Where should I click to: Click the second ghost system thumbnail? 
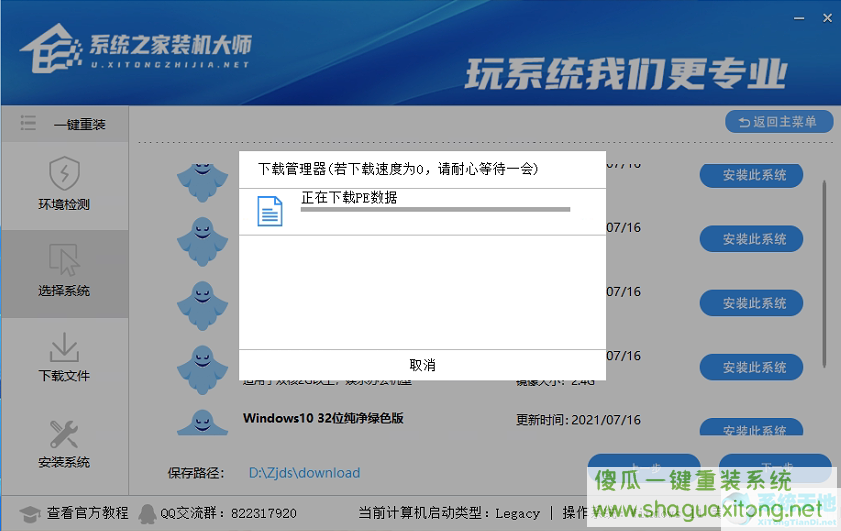click(202, 242)
